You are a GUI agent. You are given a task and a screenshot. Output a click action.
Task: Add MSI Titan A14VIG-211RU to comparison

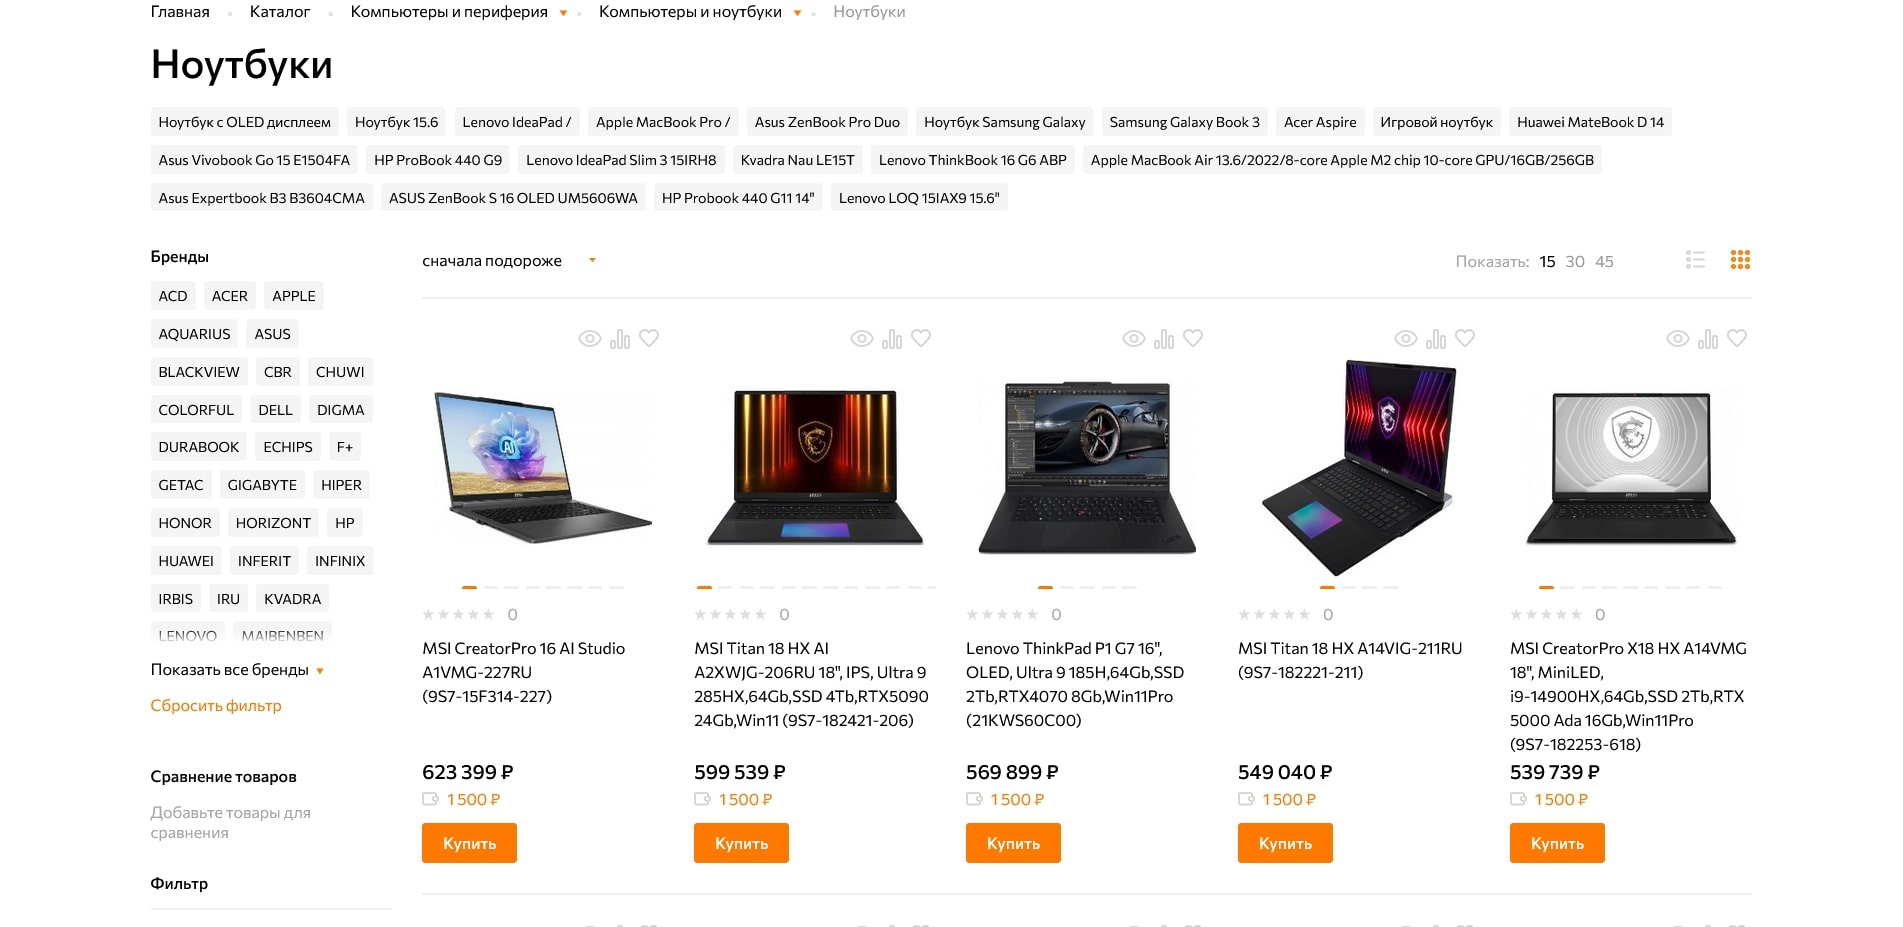[1436, 339]
